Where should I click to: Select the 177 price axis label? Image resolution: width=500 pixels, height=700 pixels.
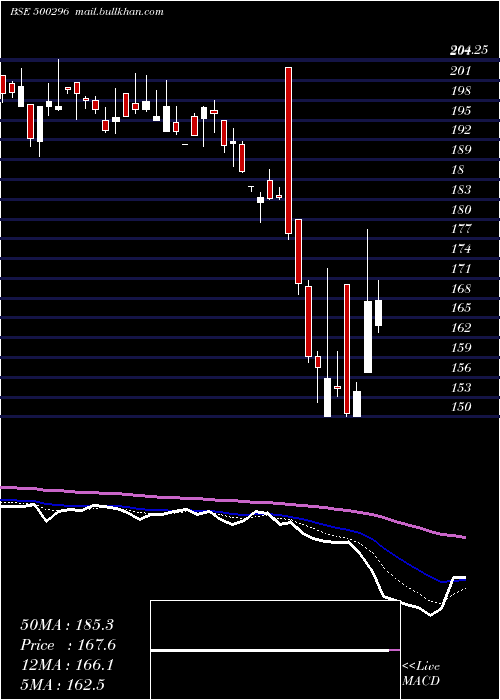(x=461, y=229)
